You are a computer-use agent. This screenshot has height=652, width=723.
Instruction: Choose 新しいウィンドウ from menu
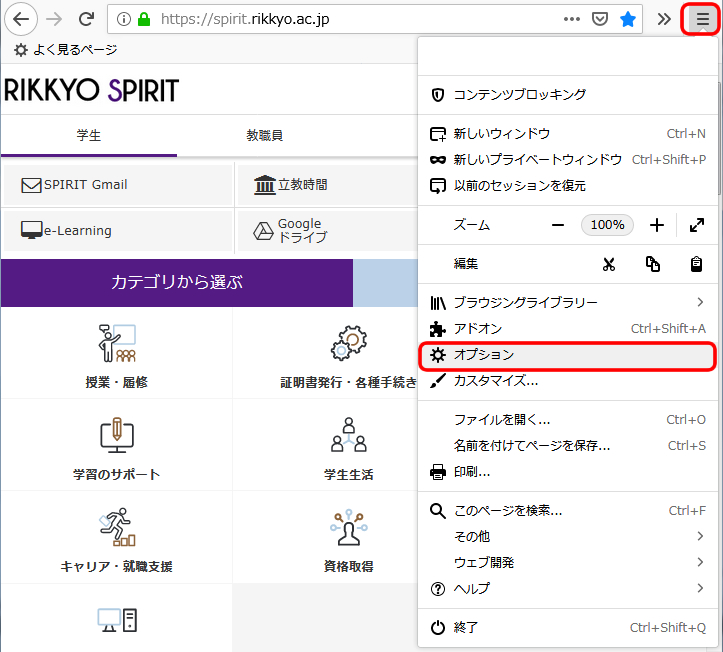click(x=567, y=134)
